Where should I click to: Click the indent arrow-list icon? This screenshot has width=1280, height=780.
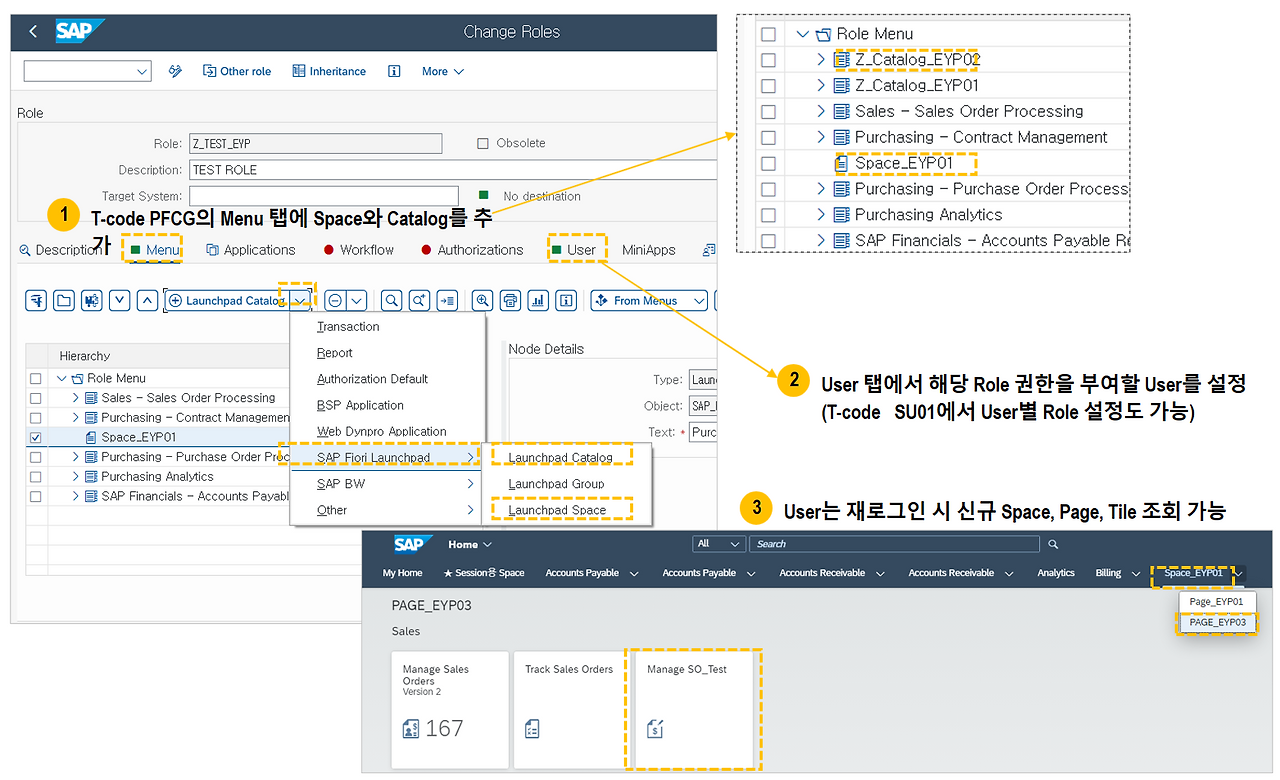pyautogui.click(x=447, y=300)
